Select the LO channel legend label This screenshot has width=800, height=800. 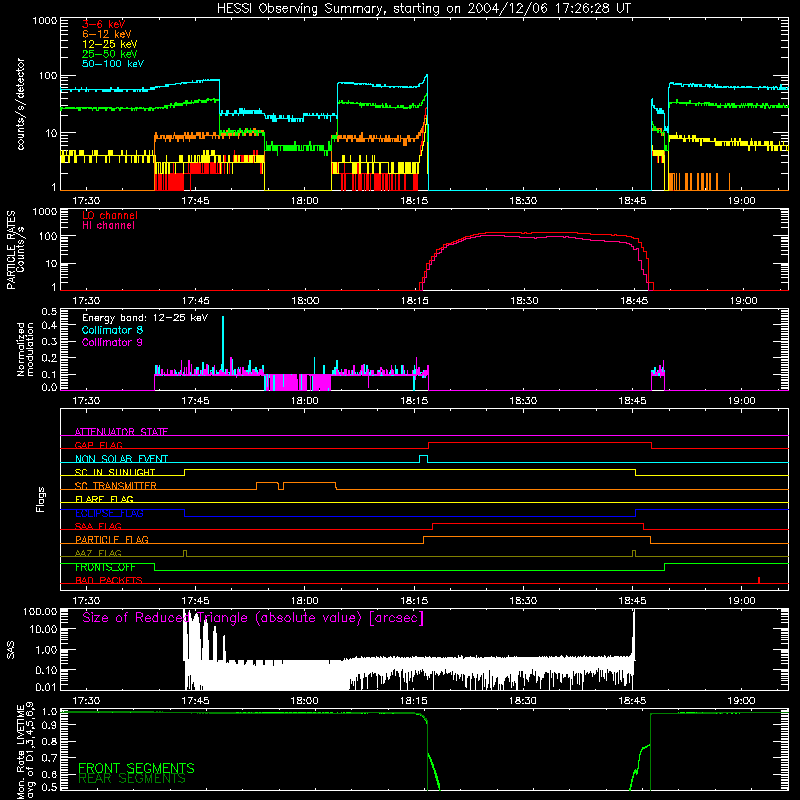110,215
